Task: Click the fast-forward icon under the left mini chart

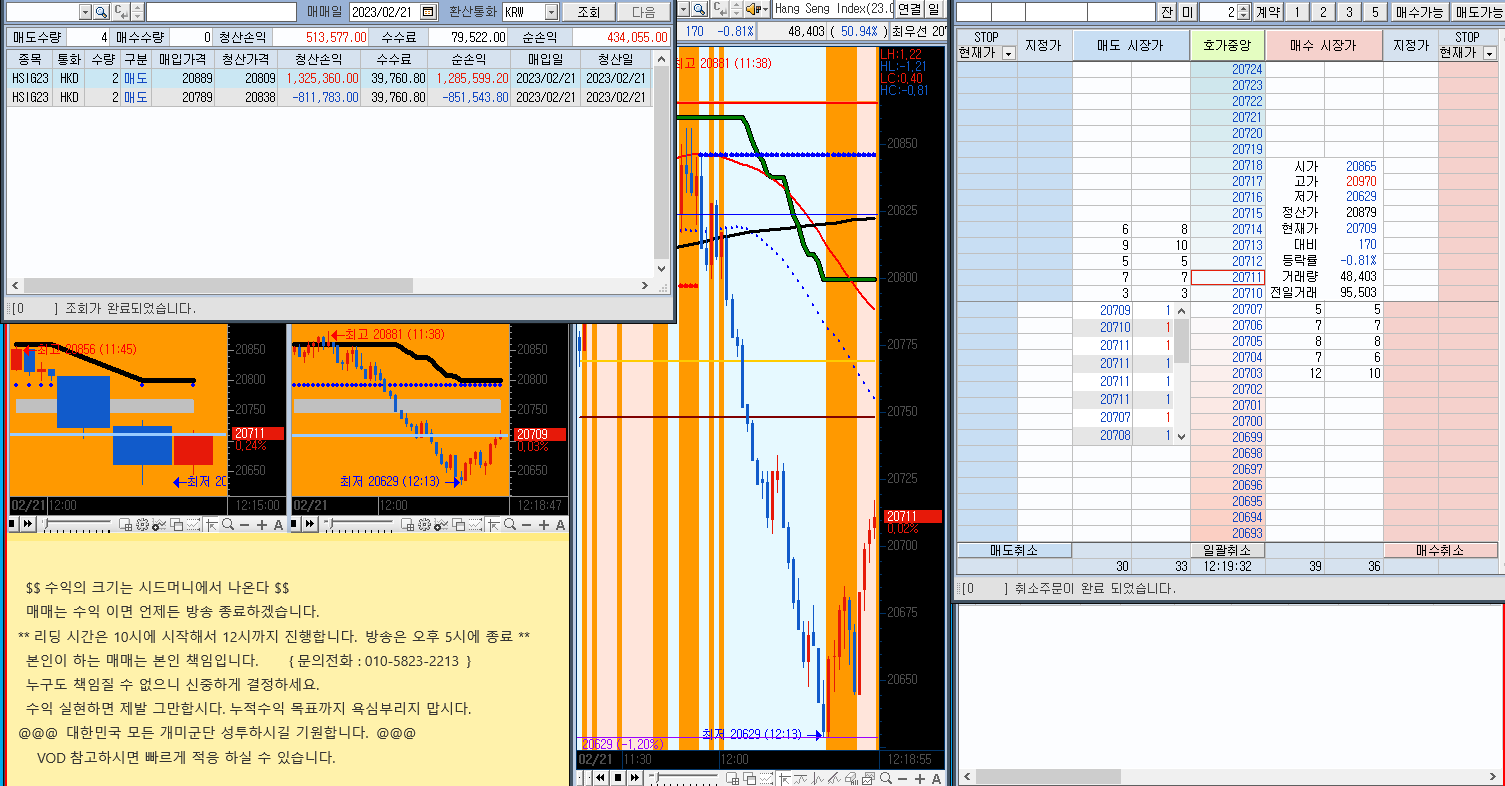Action: (x=27, y=525)
